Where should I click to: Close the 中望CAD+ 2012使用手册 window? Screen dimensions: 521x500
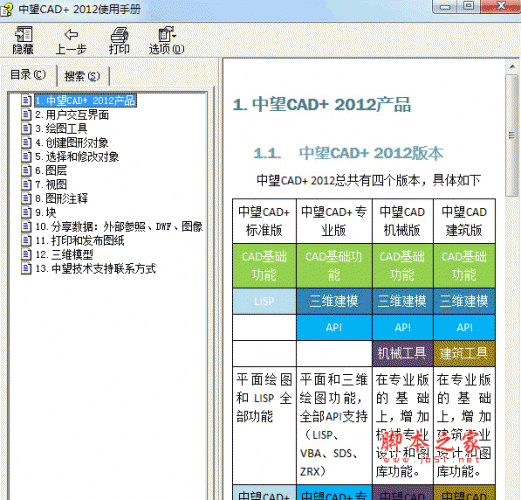tap(501, 6)
